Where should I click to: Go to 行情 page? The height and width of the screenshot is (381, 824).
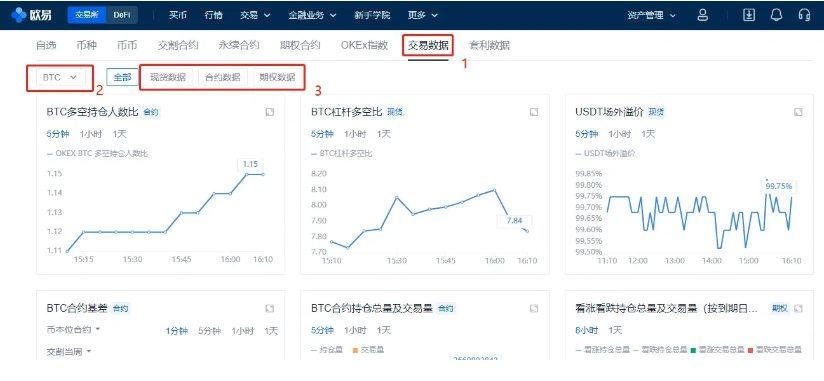coord(213,15)
